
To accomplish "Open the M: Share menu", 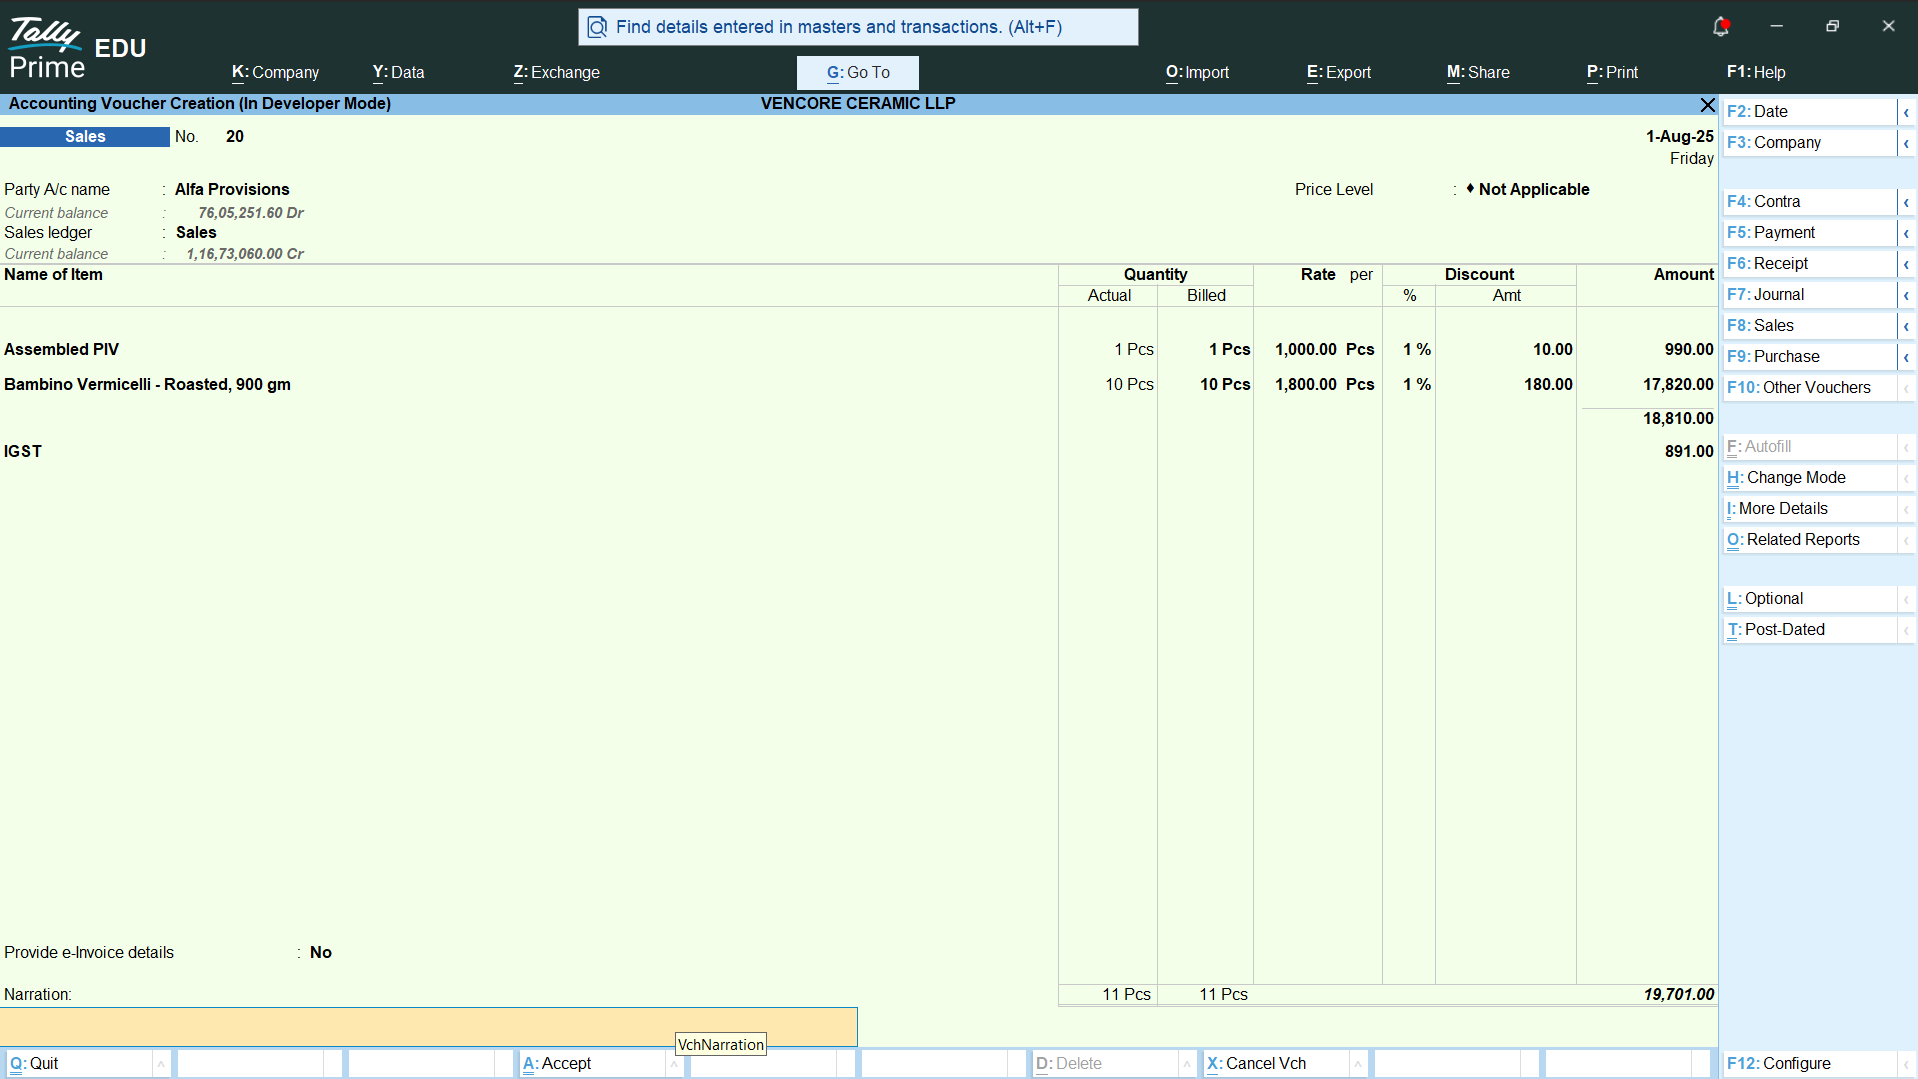I will pyautogui.click(x=1478, y=72).
